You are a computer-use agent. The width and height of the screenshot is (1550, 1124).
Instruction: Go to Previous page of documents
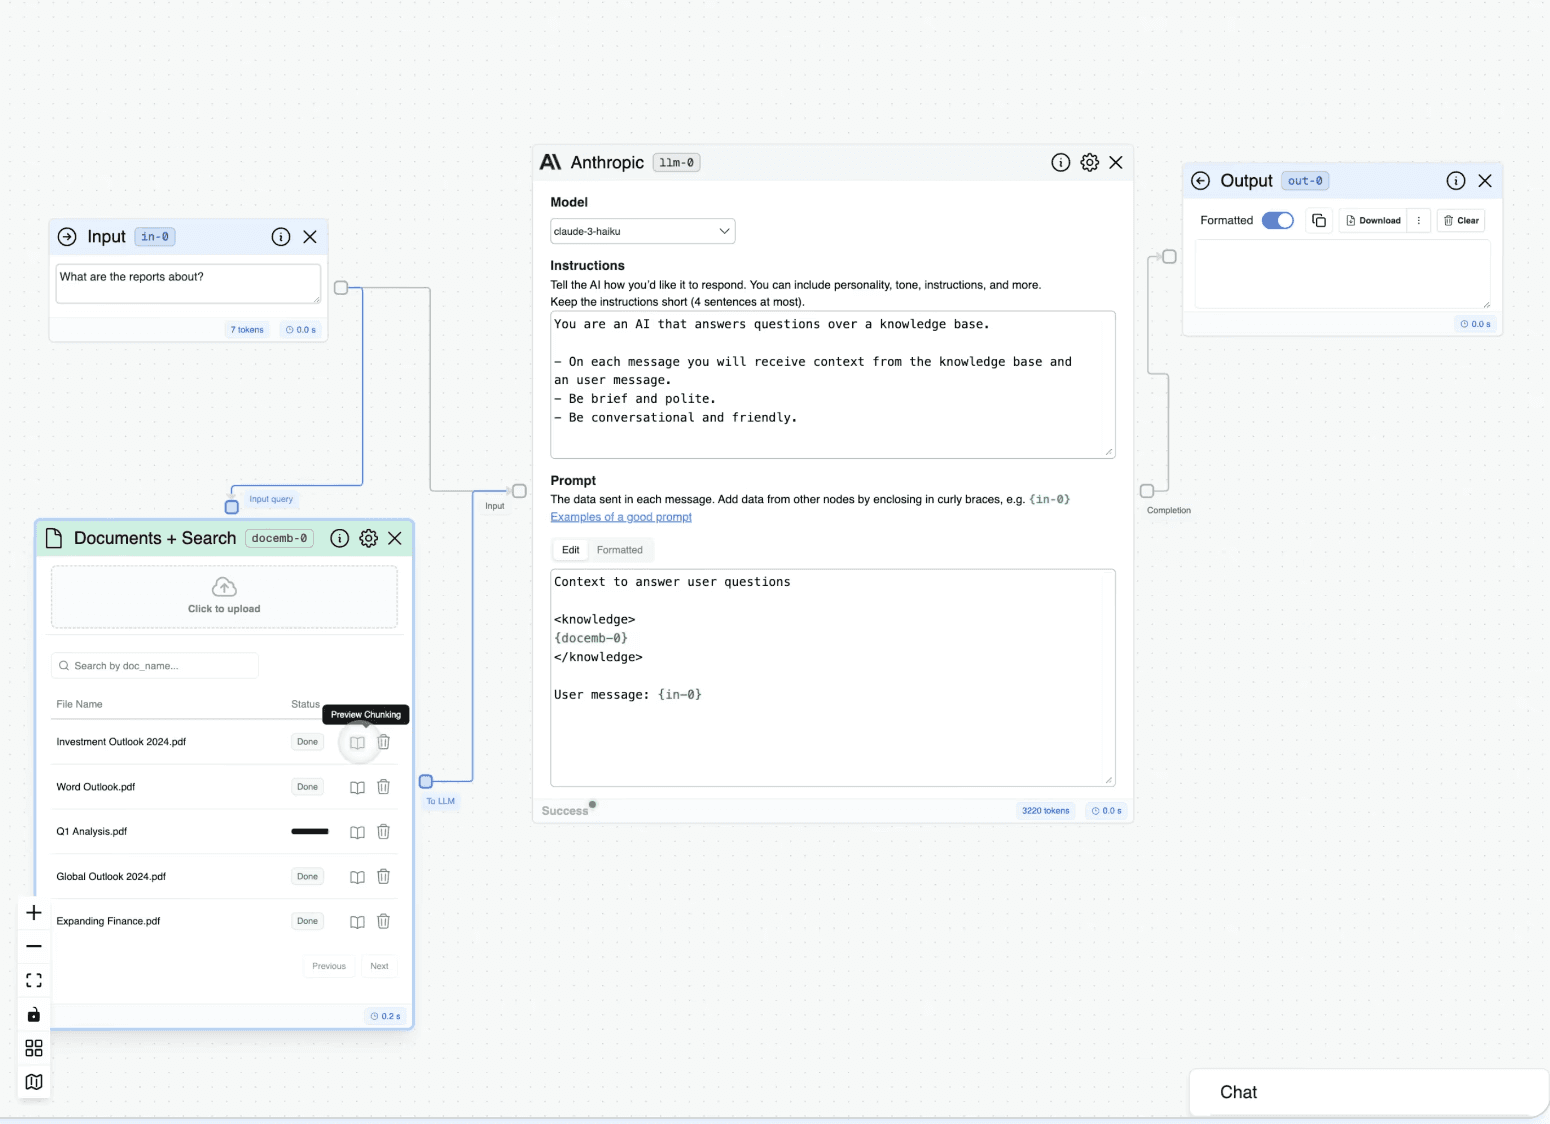[329, 966]
